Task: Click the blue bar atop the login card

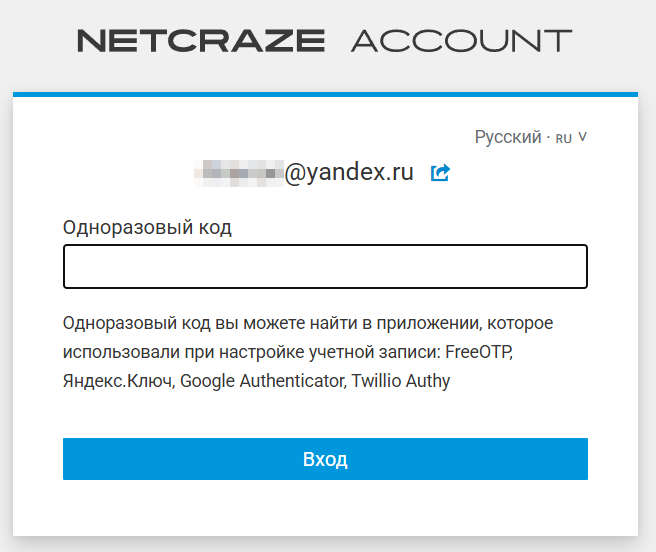Action: [325, 94]
